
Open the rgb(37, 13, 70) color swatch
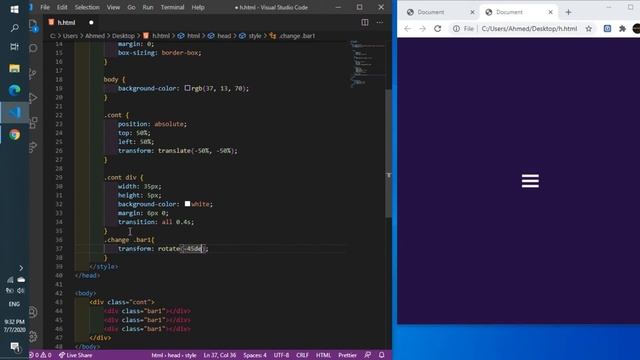pyautogui.click(x=187, y=88)
